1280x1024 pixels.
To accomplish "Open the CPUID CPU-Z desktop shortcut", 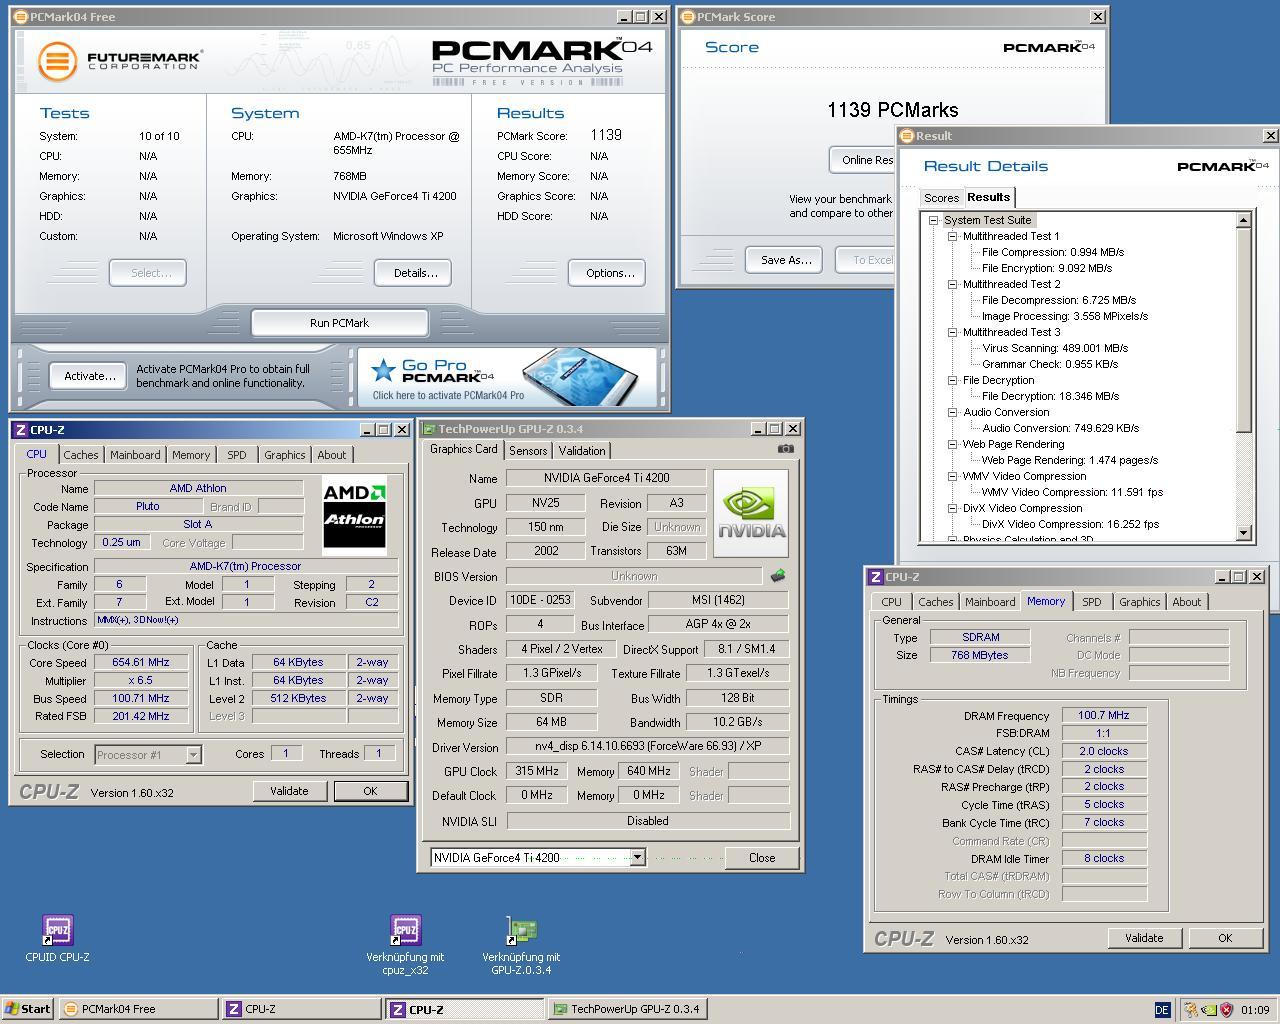I will coord(57,930).
